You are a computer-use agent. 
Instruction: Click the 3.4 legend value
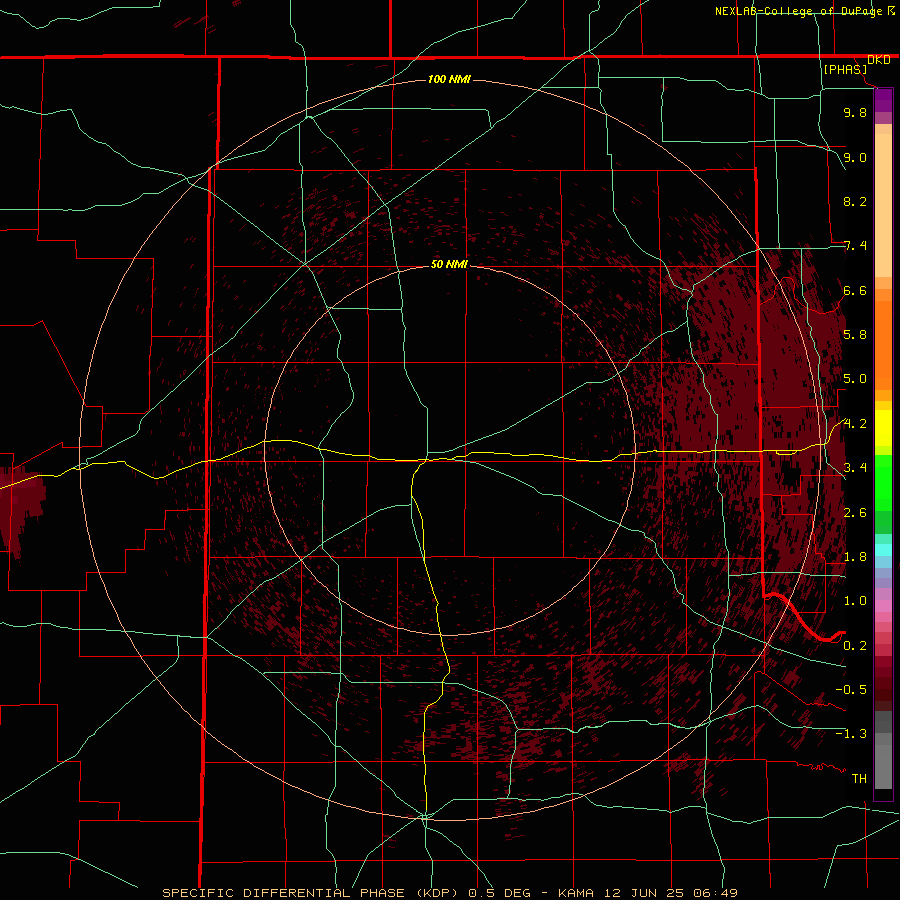pos(855,467)
